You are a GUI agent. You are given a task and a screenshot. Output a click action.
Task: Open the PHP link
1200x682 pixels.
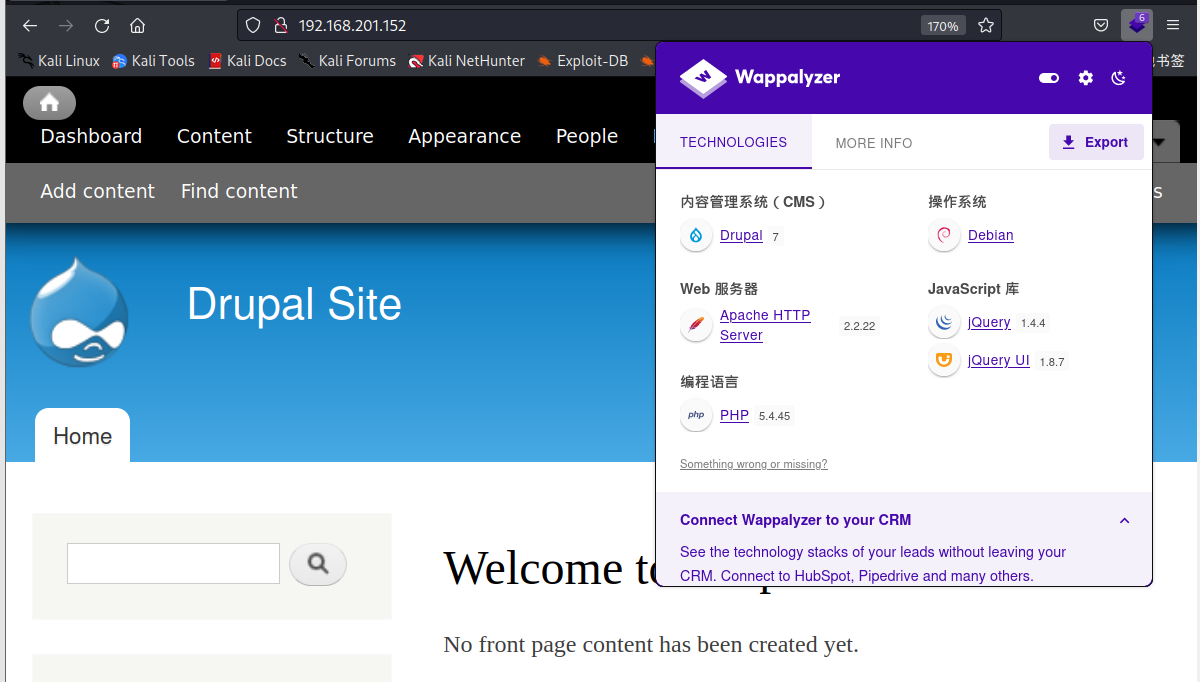(734, 415)
